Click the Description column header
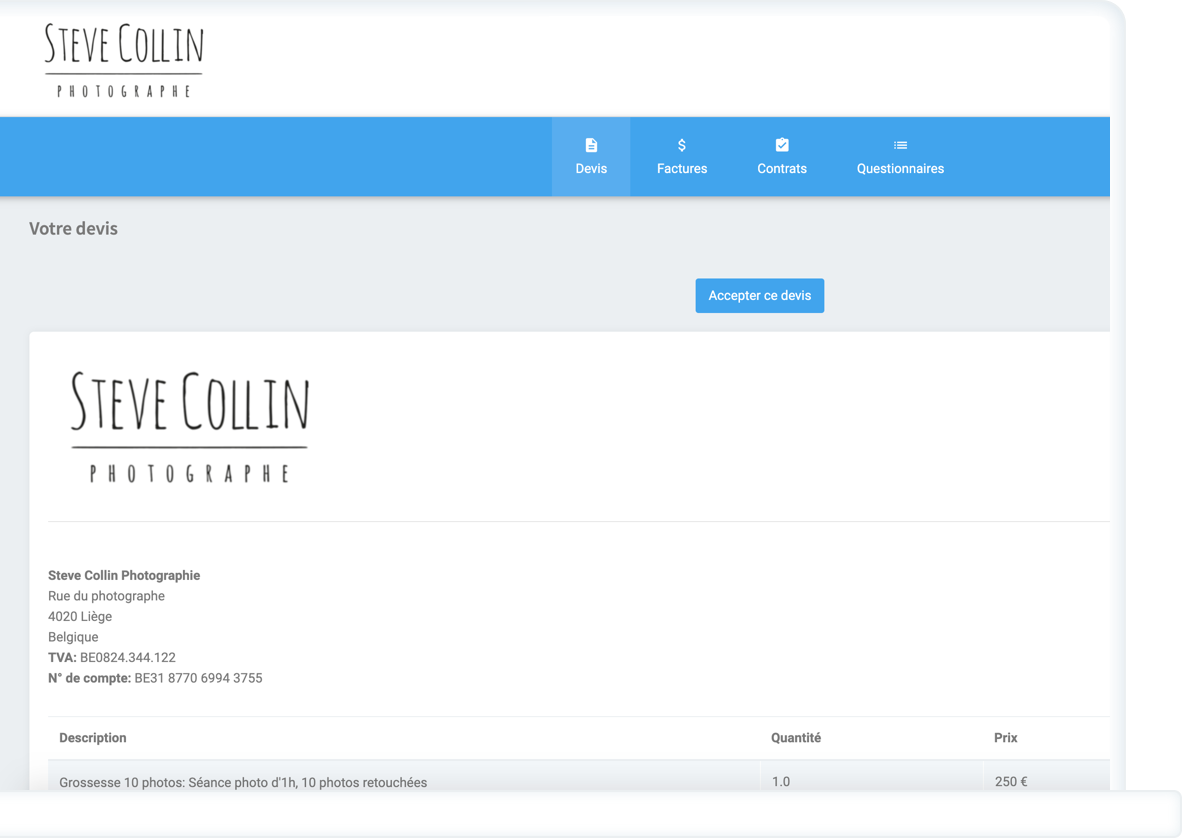The height and width of the screenshot is (838, 1182). pyautogui.click(x=93, y=738)
